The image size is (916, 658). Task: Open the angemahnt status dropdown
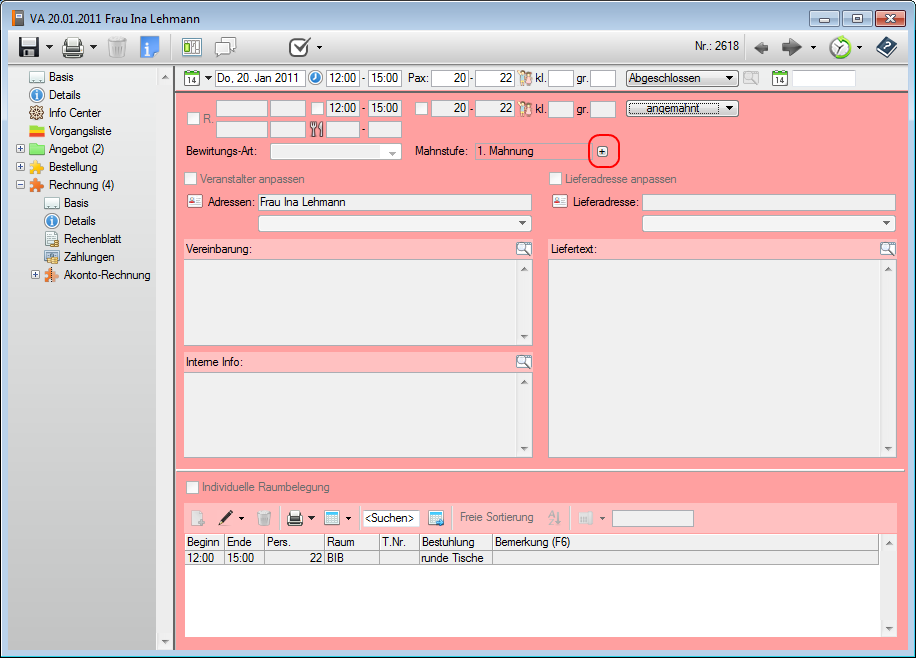(682, 108)
